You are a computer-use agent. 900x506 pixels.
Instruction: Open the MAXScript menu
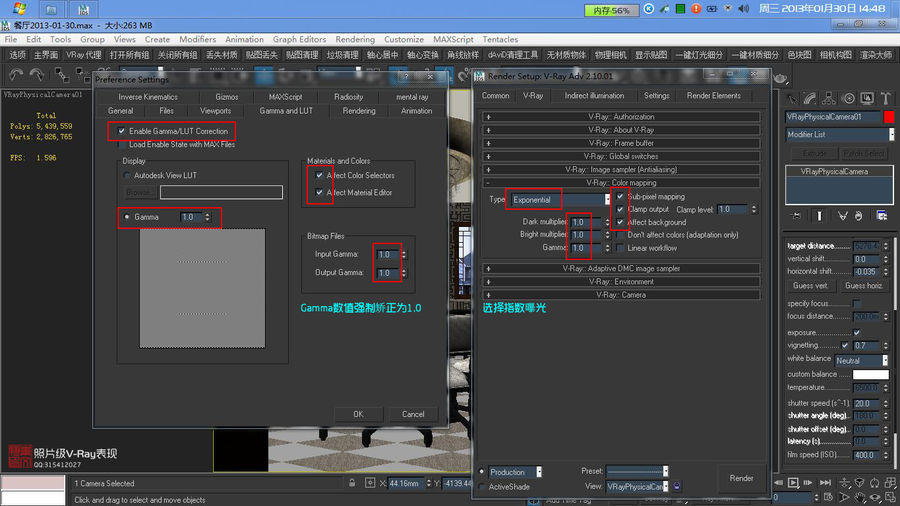(453, 39)
